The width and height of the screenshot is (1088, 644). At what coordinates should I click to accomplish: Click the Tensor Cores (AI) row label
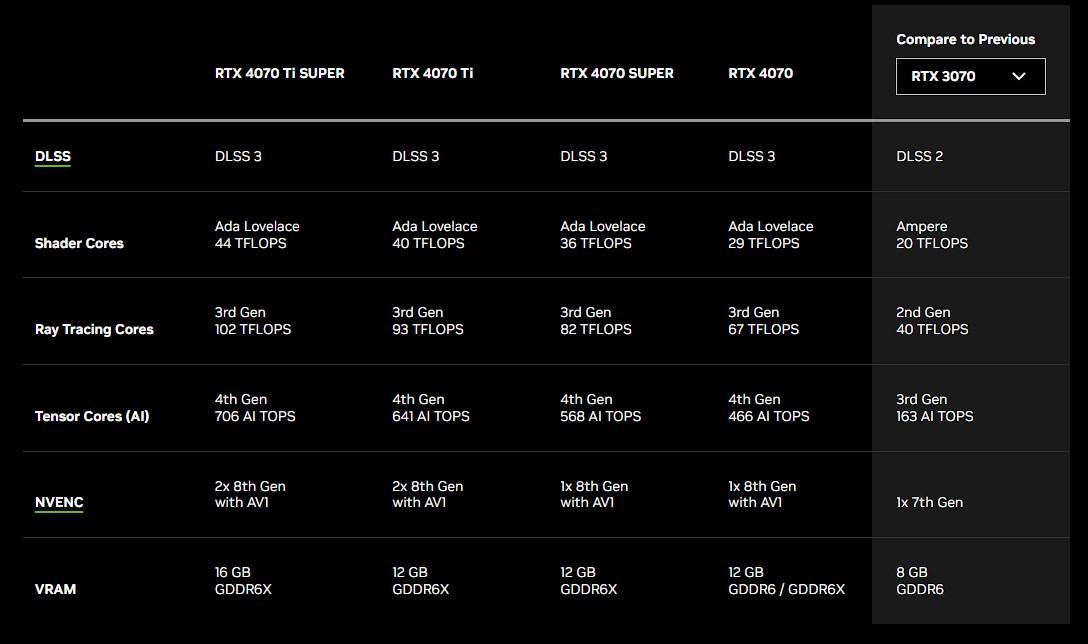tap(92, 416)
